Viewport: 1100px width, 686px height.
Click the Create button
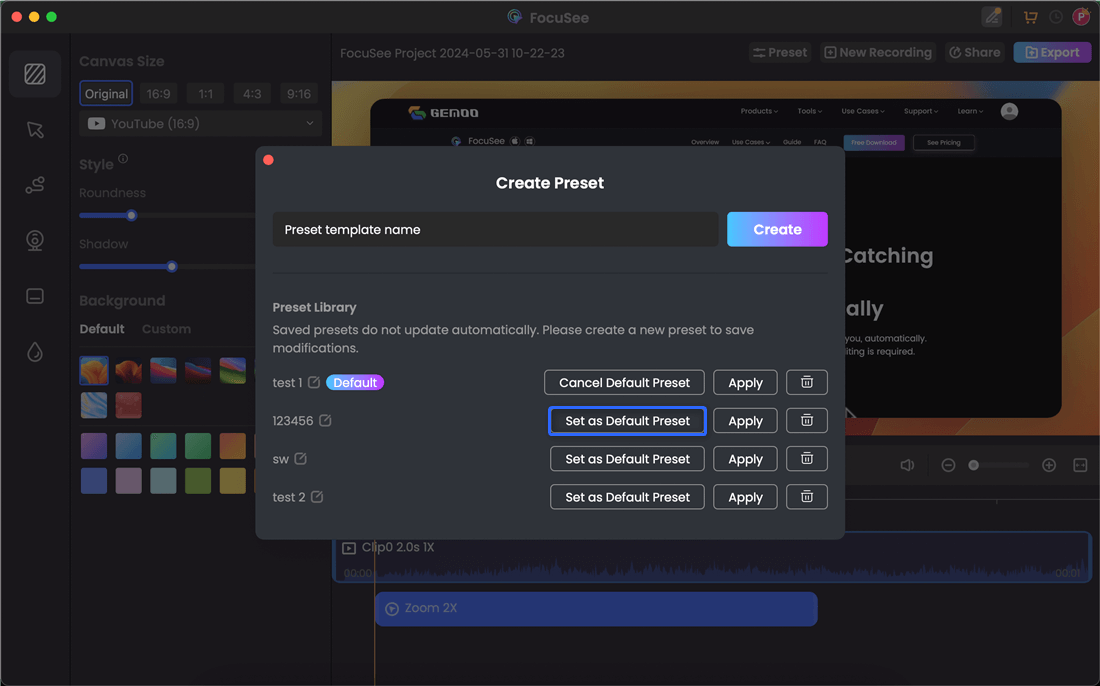[777, 229]
